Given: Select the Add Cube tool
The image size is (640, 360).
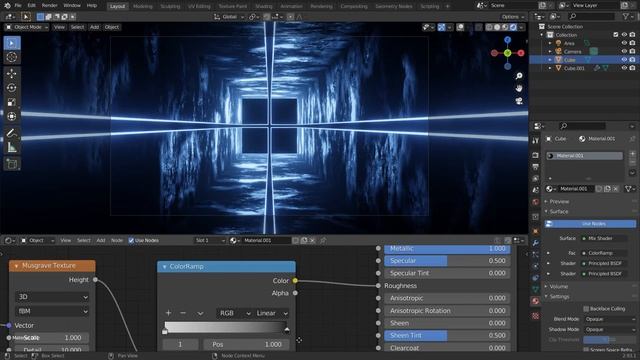Looking at the screenshot, I should [12, 164].
